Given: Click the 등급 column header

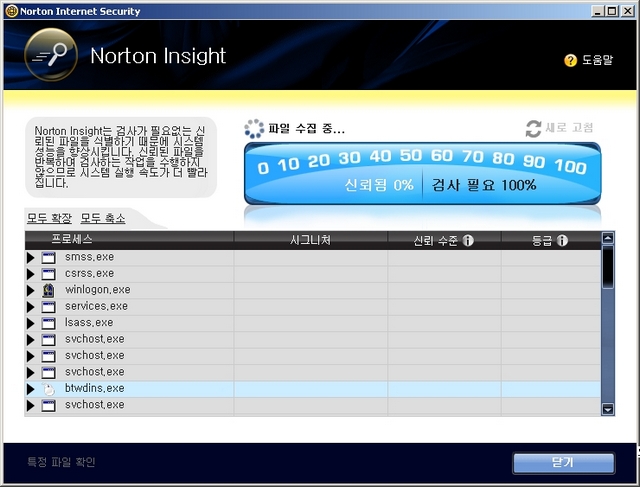Looking at the screenshot, I should click(551, 240).
